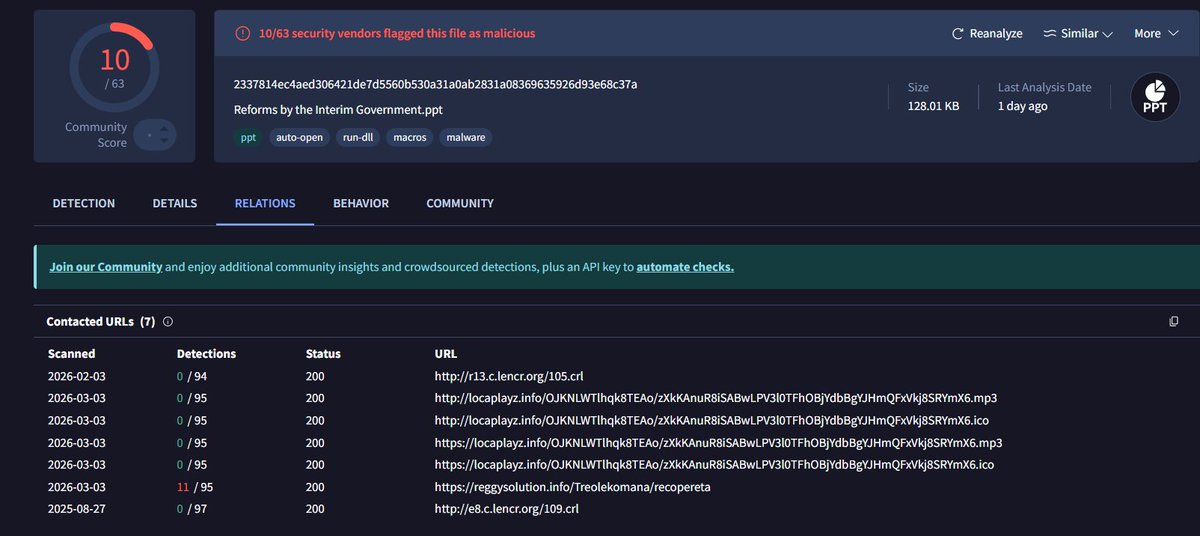Open the URL http://e8.c.lencr.org/109.crl

pos(506,509)
